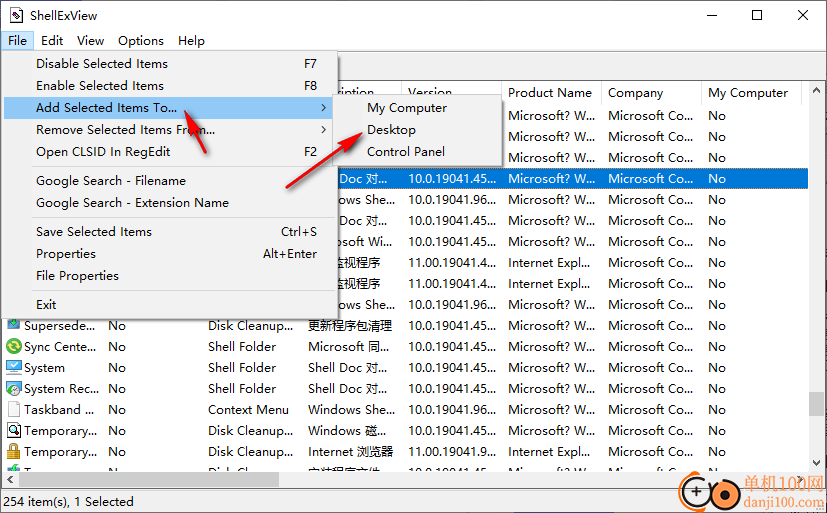827x513 pixels.
Task: Choose Disable Selected Items
Action: (170, 64)
